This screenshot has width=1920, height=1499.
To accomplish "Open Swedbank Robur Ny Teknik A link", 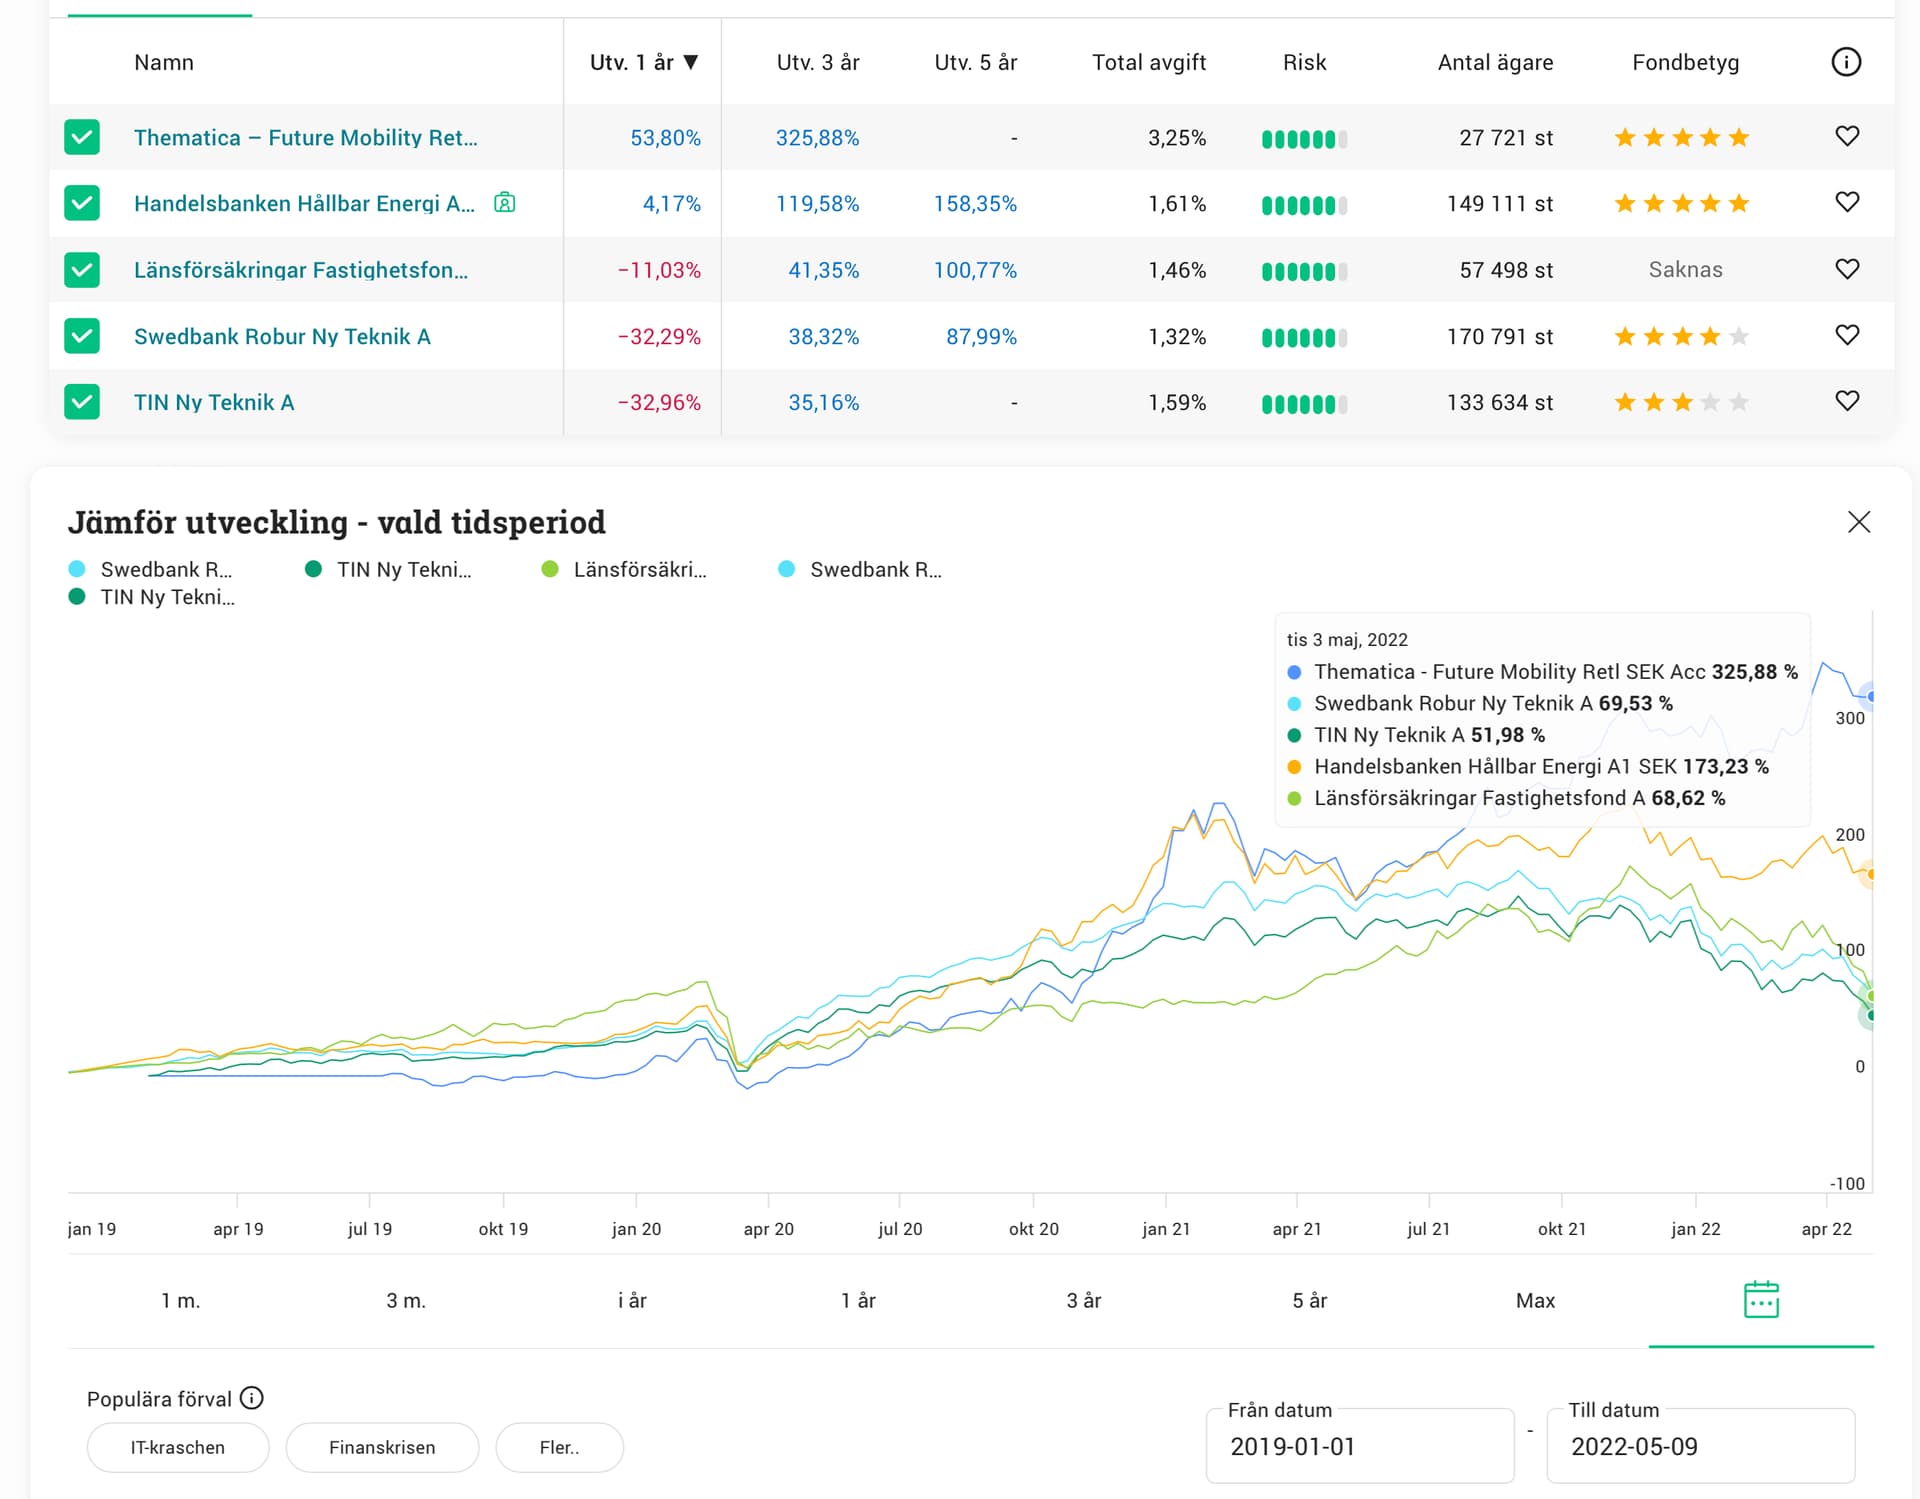I will pyautogui.click(x=283, y=336).
